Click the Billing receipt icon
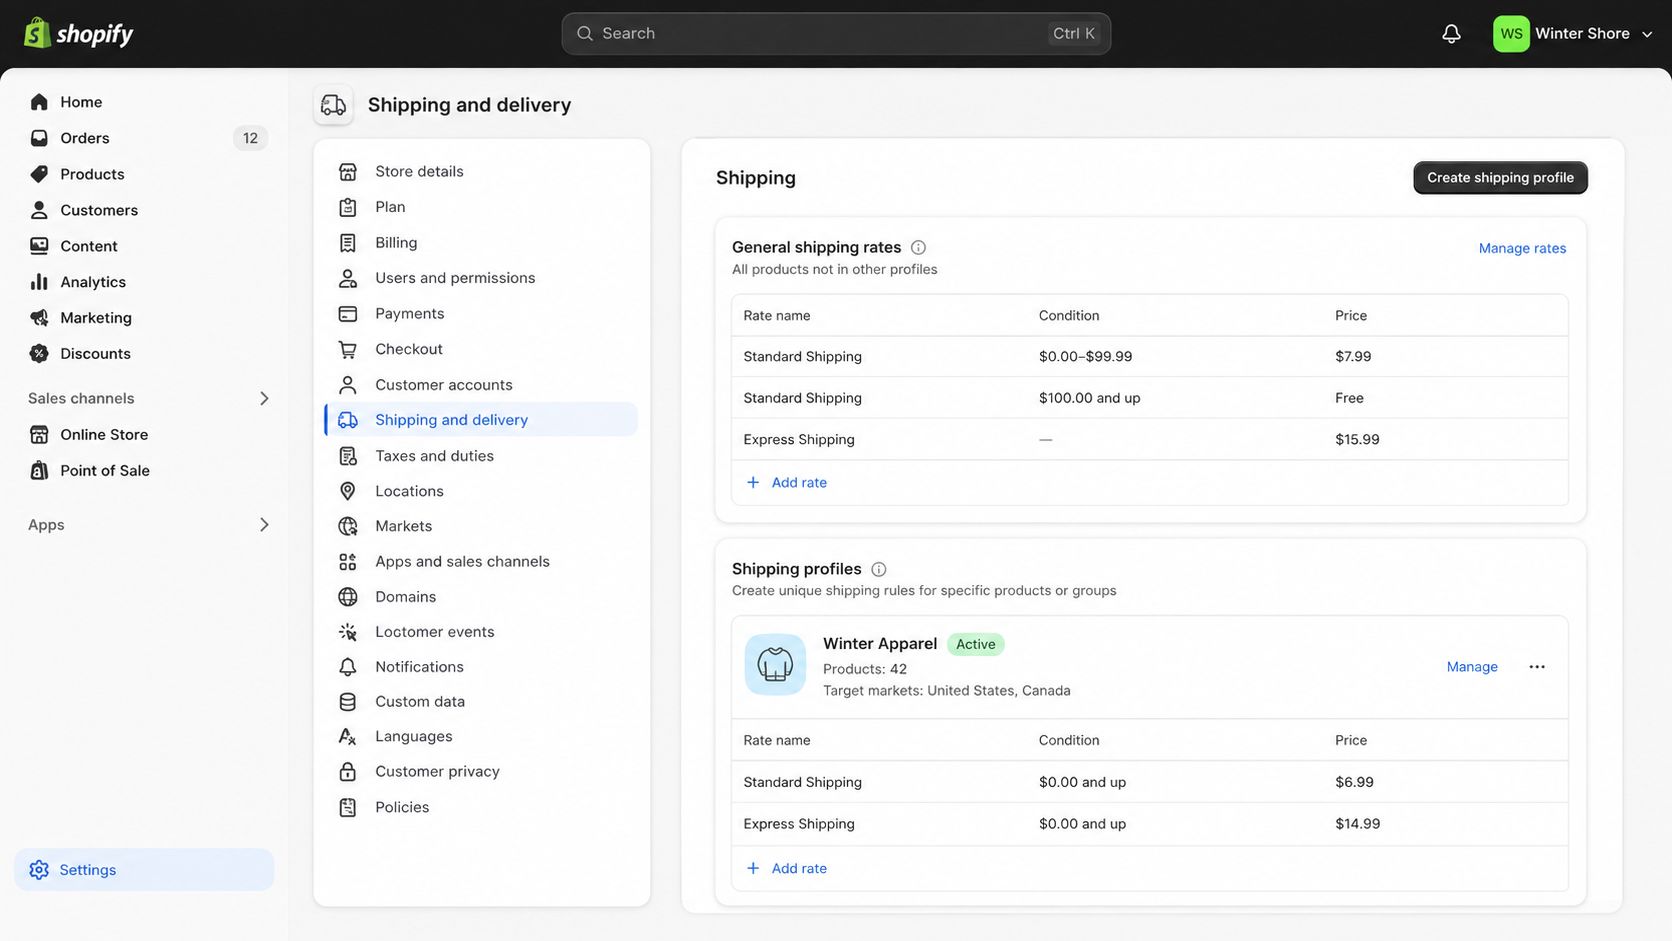This screenshot has width=1672, height=941. coord(347,243)
